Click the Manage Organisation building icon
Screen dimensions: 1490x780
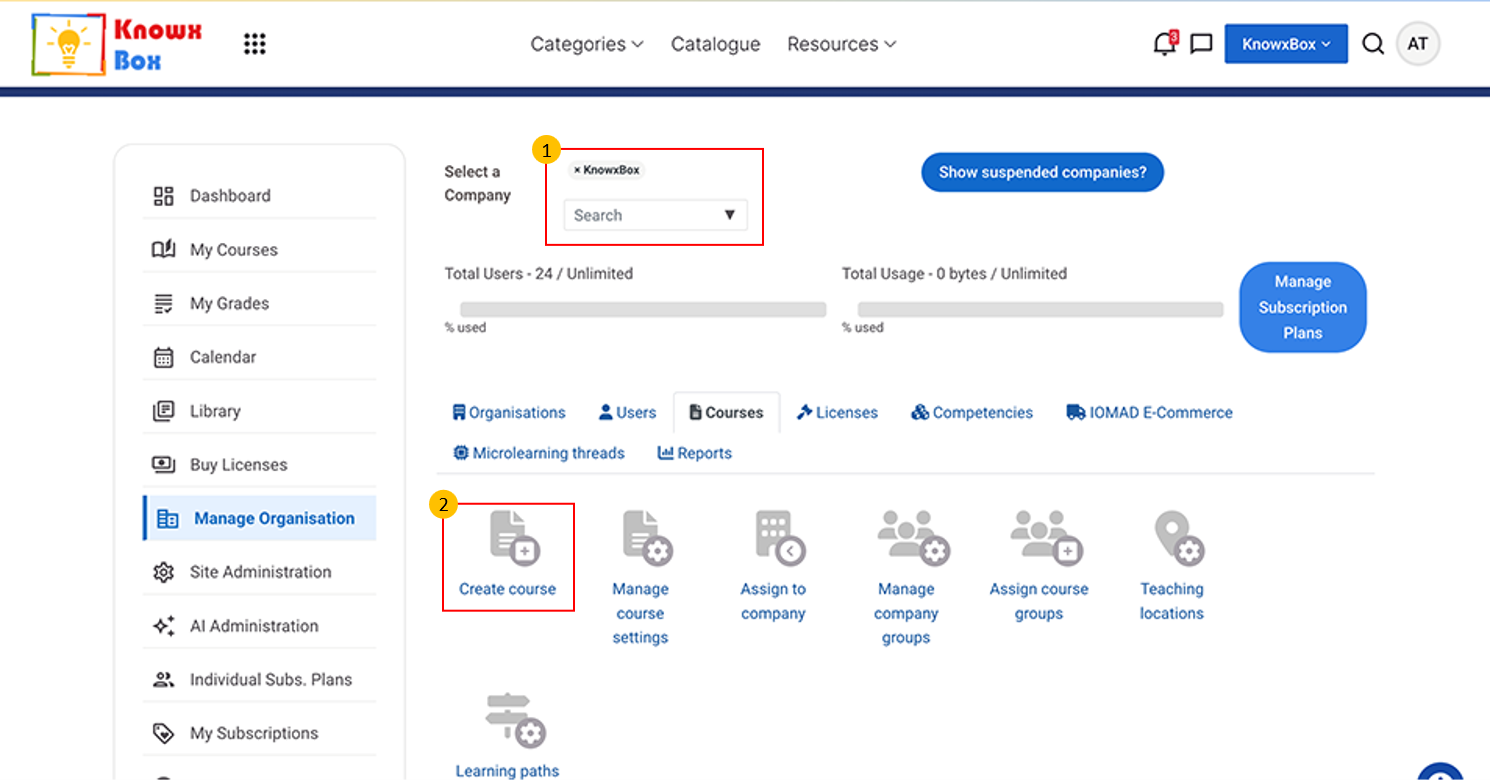[168, 518]
